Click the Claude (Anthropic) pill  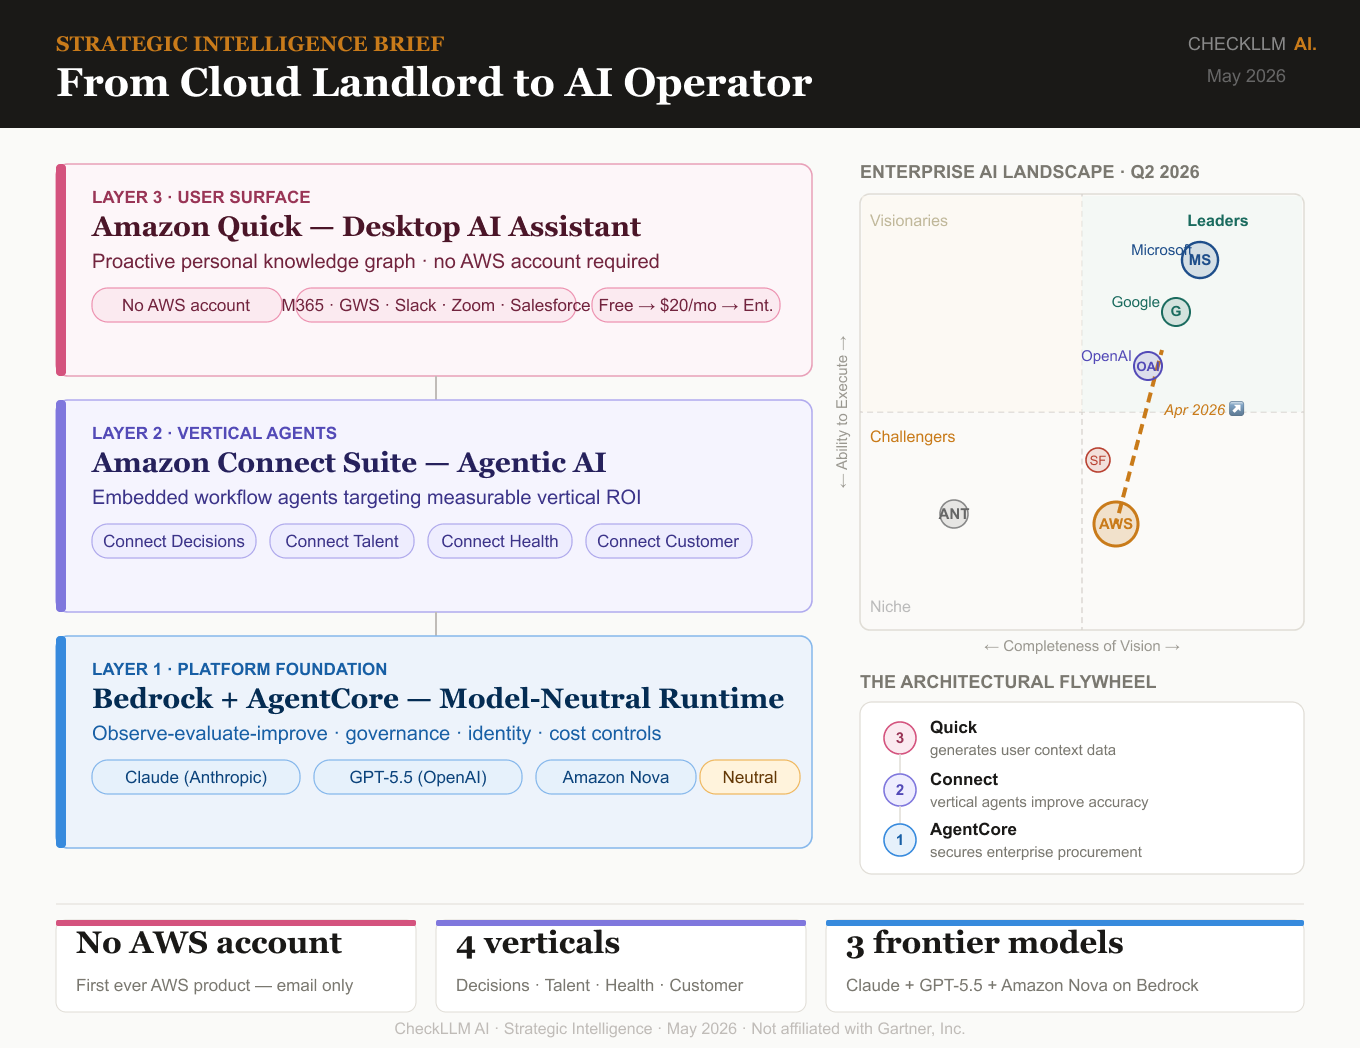[196, 777]
